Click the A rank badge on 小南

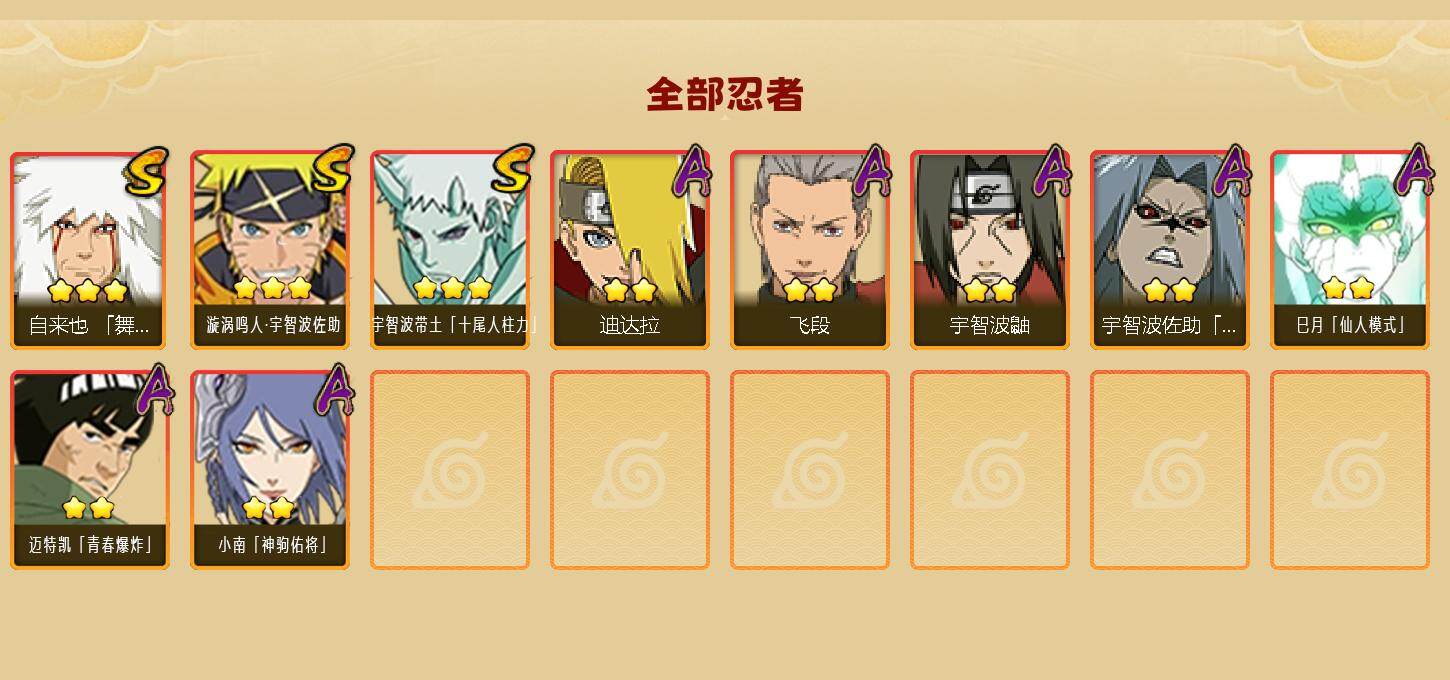tap(335, 389)
